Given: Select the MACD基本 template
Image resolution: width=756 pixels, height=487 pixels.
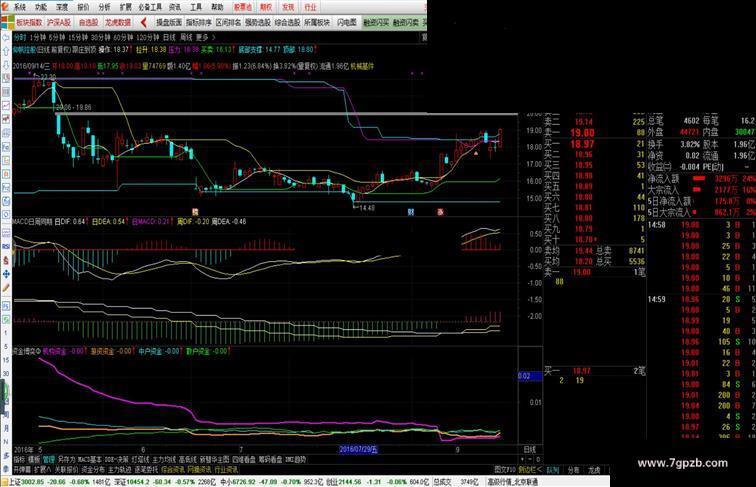Looking at the screenshot, I should [90, 460].
